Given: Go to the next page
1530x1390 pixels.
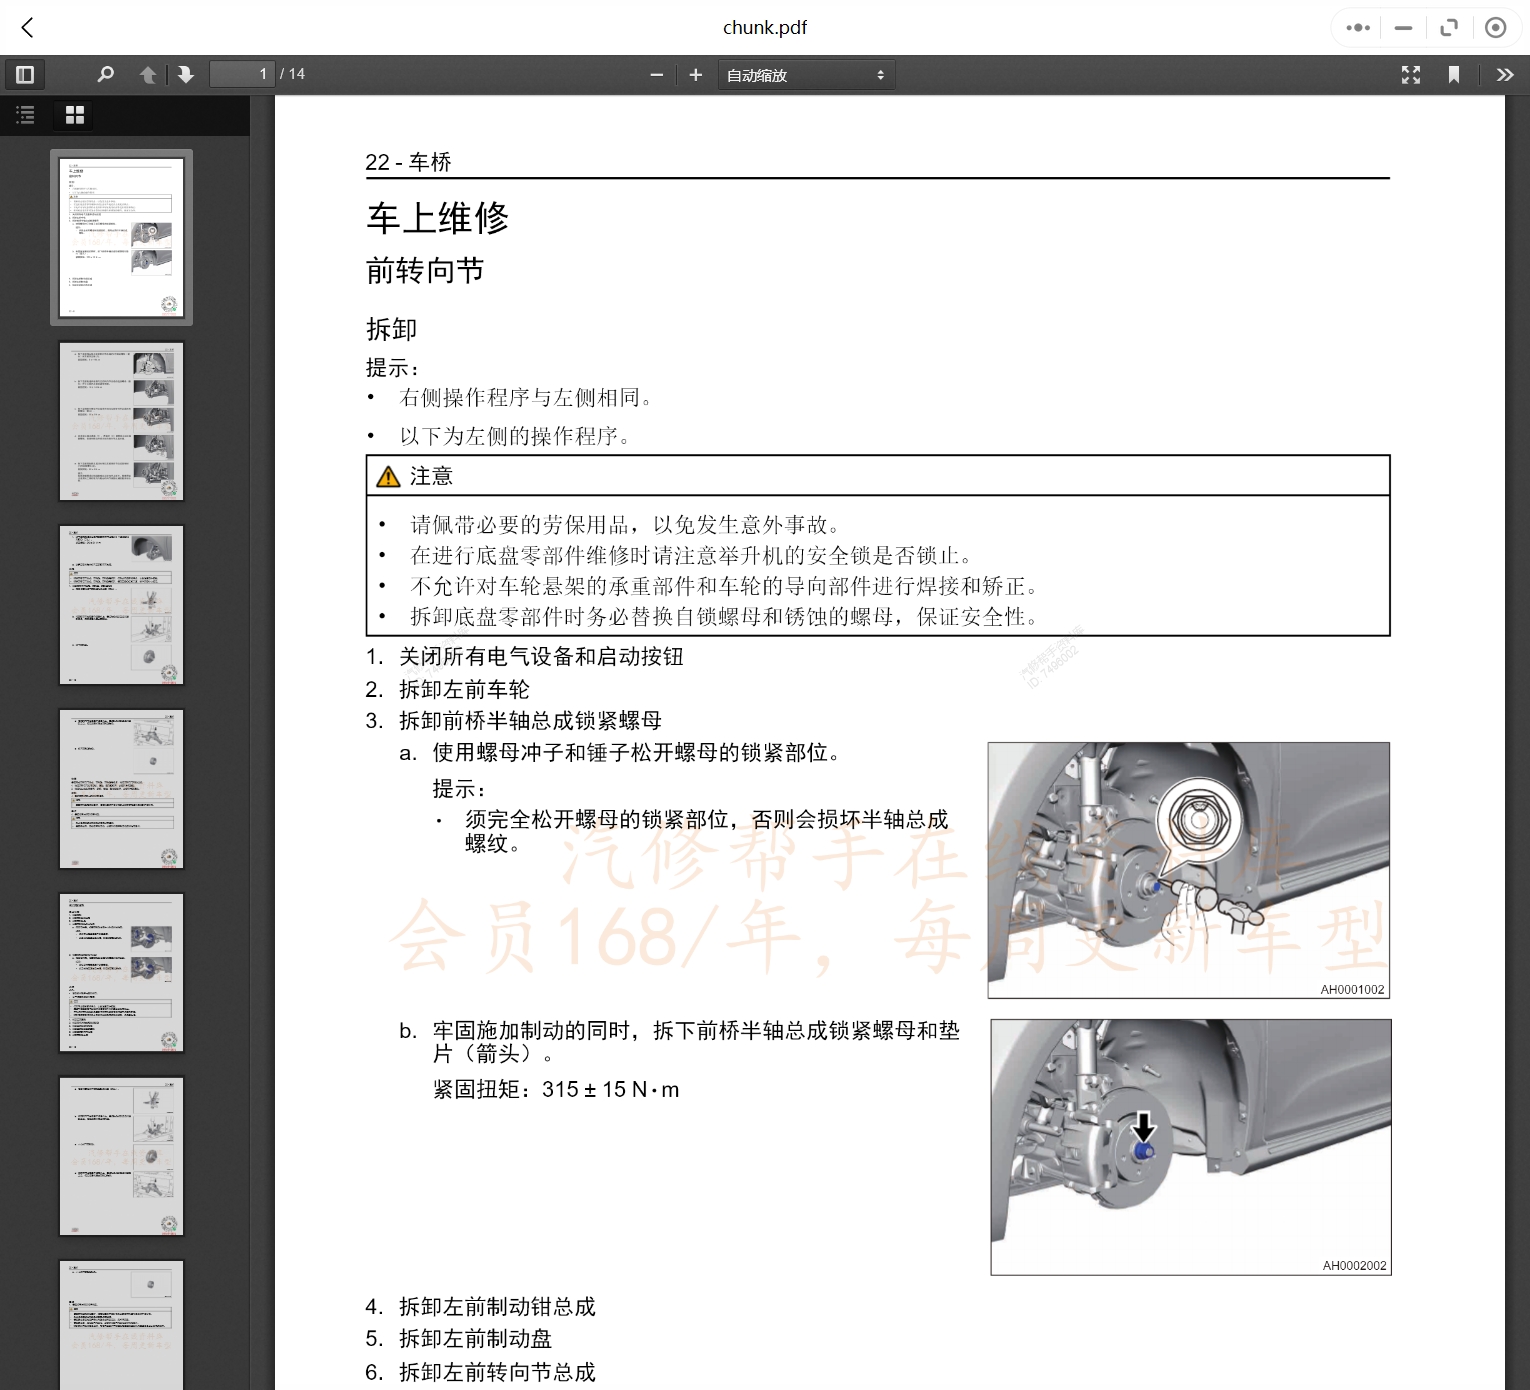Looking at the screenshot, I should coord(186,74).
